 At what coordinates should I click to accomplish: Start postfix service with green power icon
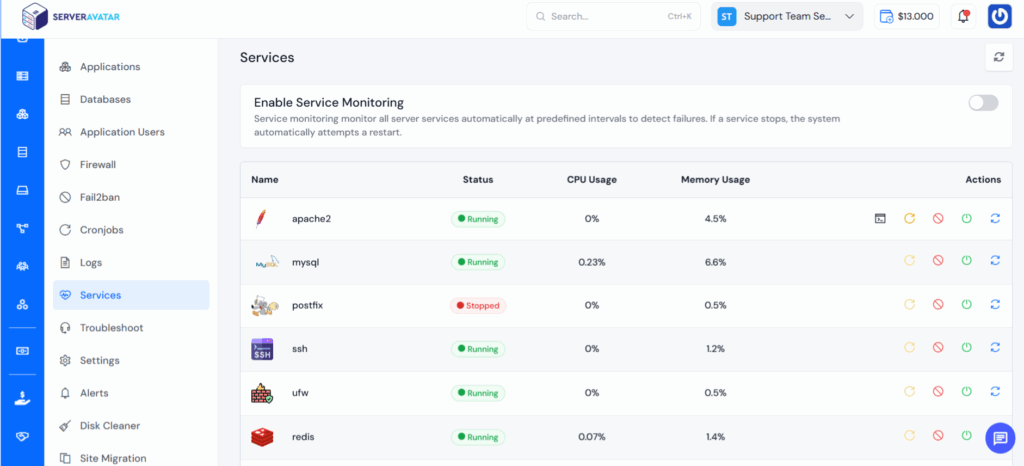966,305
